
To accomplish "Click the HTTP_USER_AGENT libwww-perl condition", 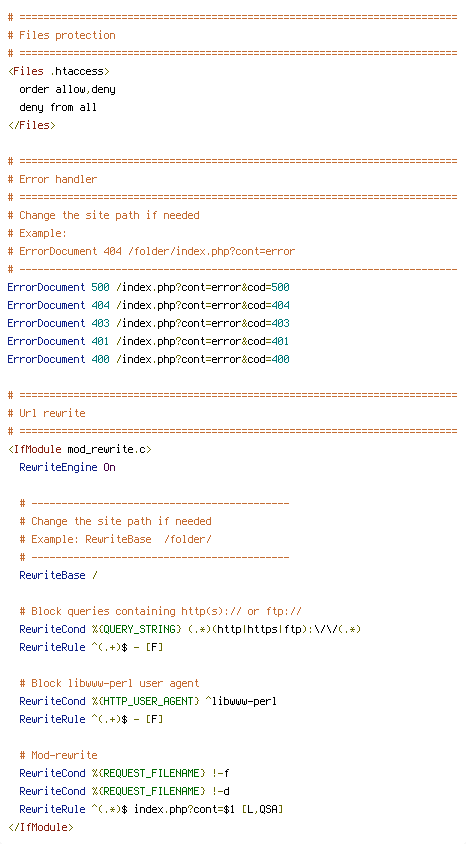I will pos(149,701).
